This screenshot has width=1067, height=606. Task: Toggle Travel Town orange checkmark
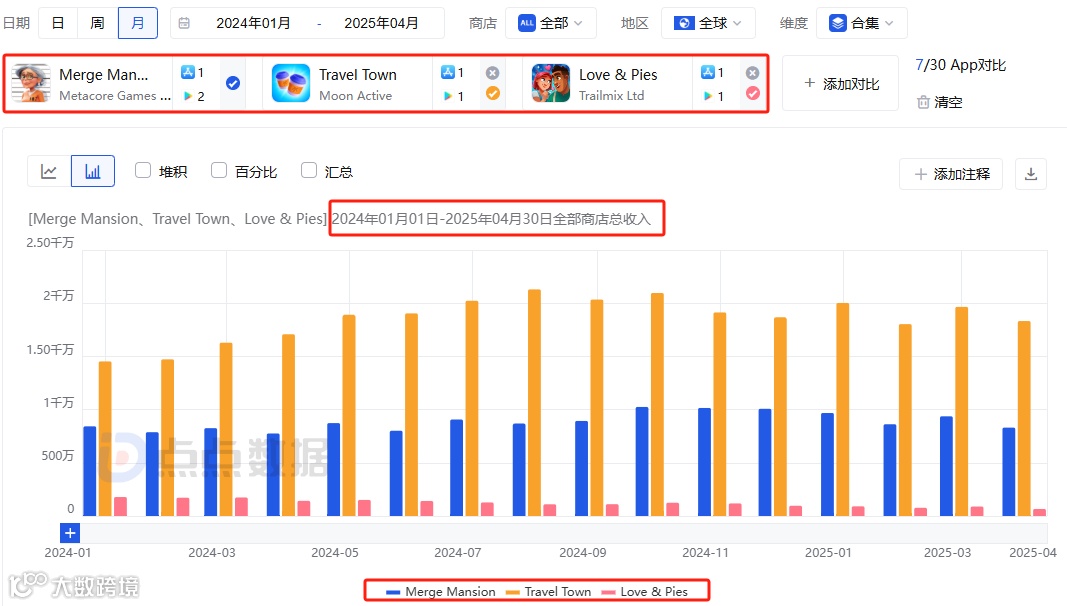point(493,93)
